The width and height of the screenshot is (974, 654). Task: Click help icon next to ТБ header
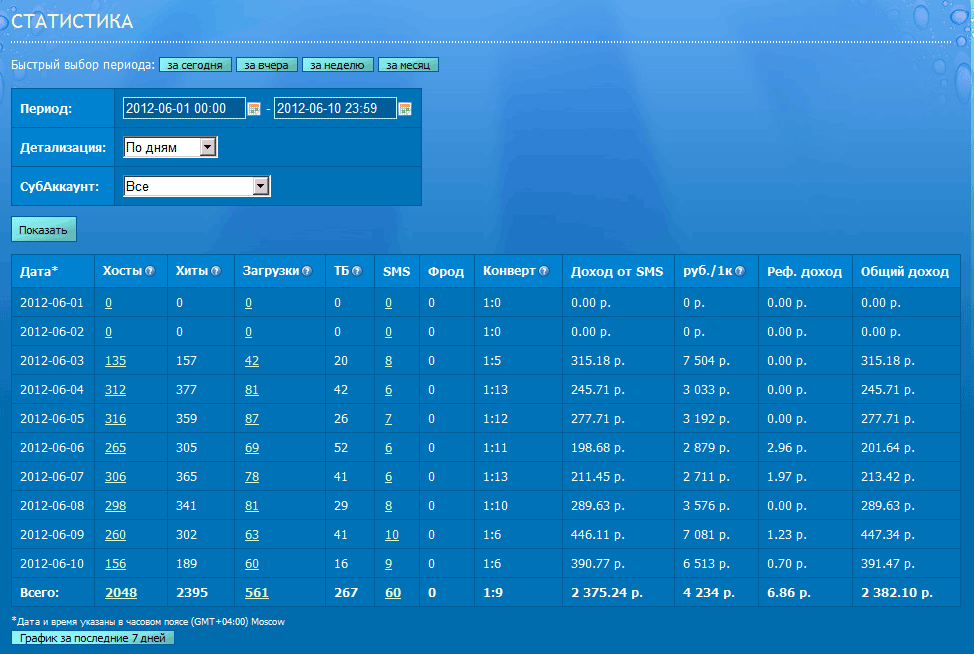pyautogui.click(x=356, y=271)
